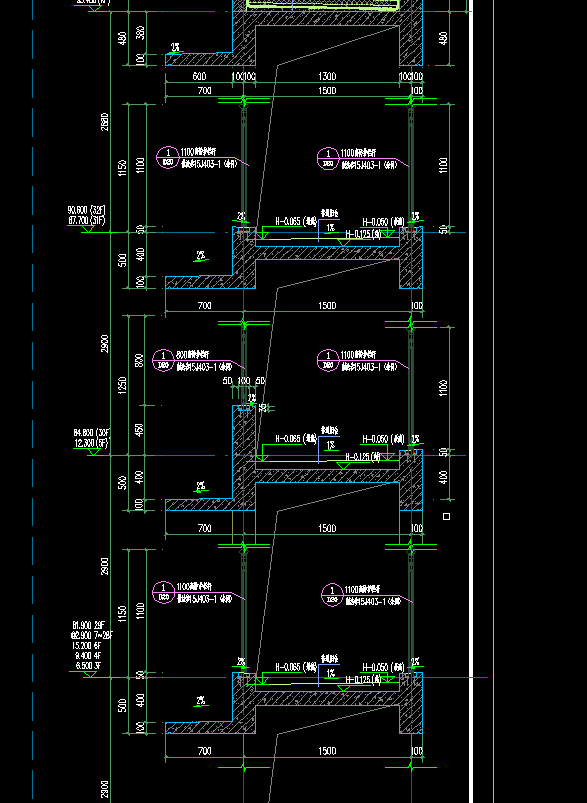Select the 15.200 6F elevation label
The image size is (587, 803).
click(x=88, y=646)
